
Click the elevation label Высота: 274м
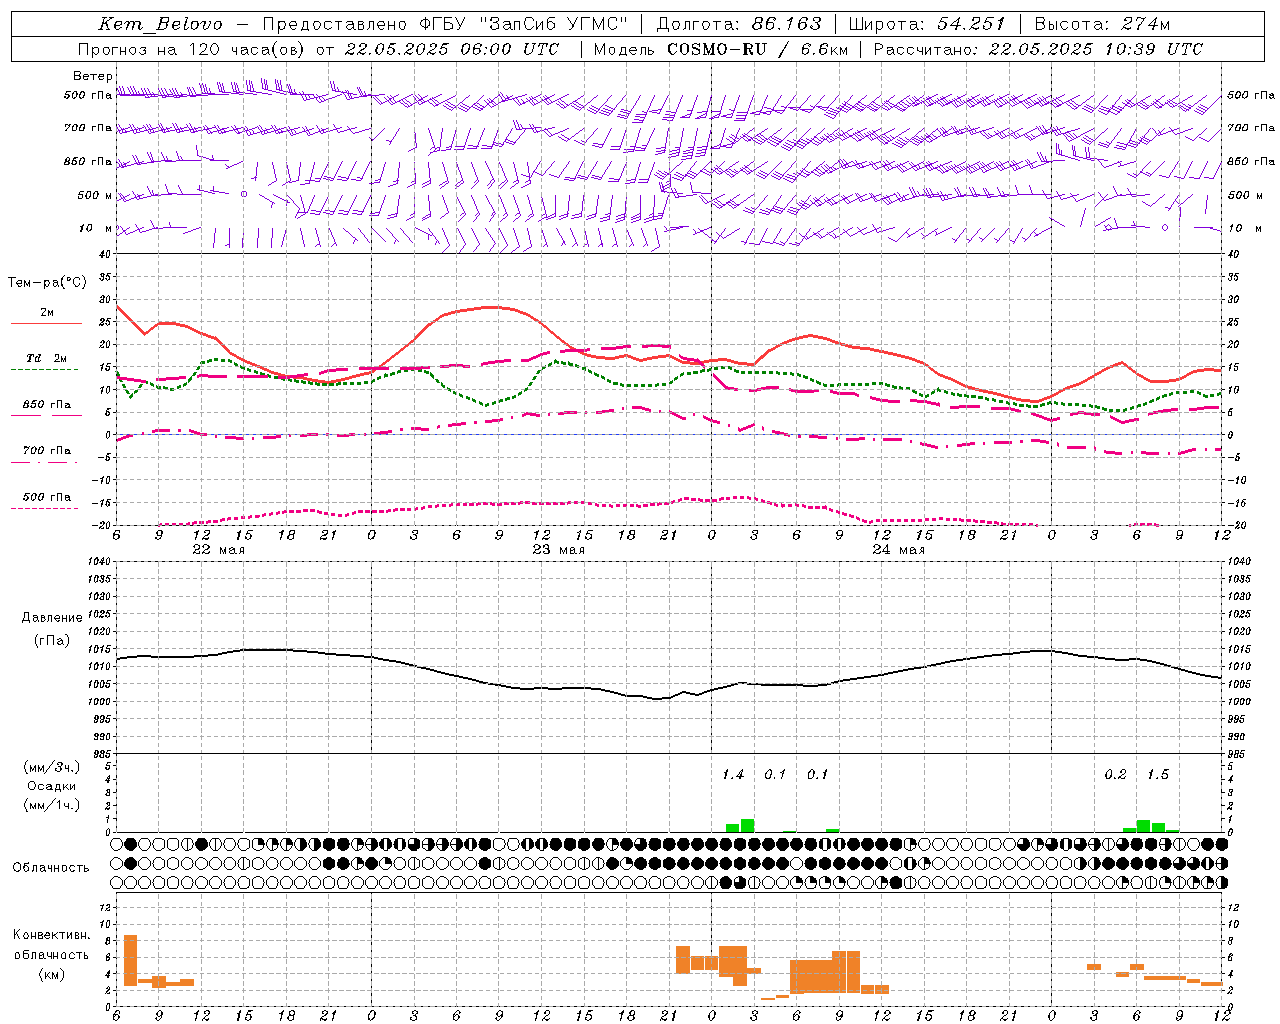[x=1102, y=24]
